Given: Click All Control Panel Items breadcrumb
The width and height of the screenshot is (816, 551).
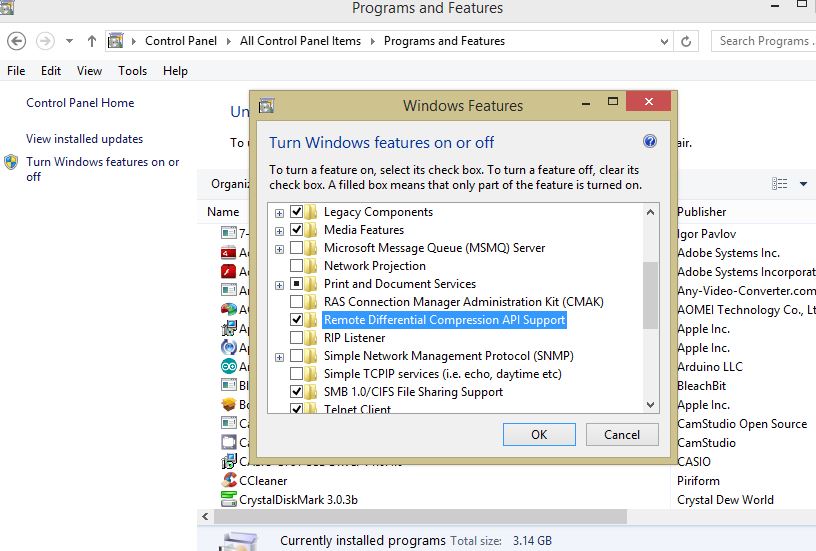Looking at the screenshot, I should click(x=300, y=41).
